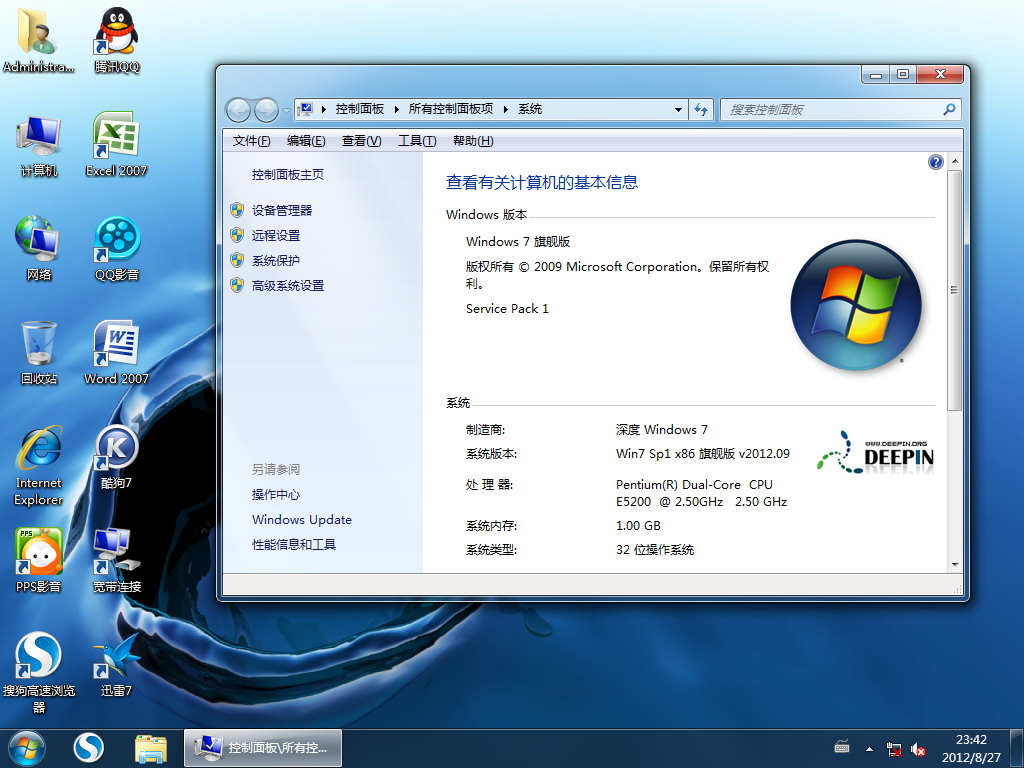Expand breadcrumb arrow after 控制面板
Viewport: 1024px width, 768px height.
396,109
